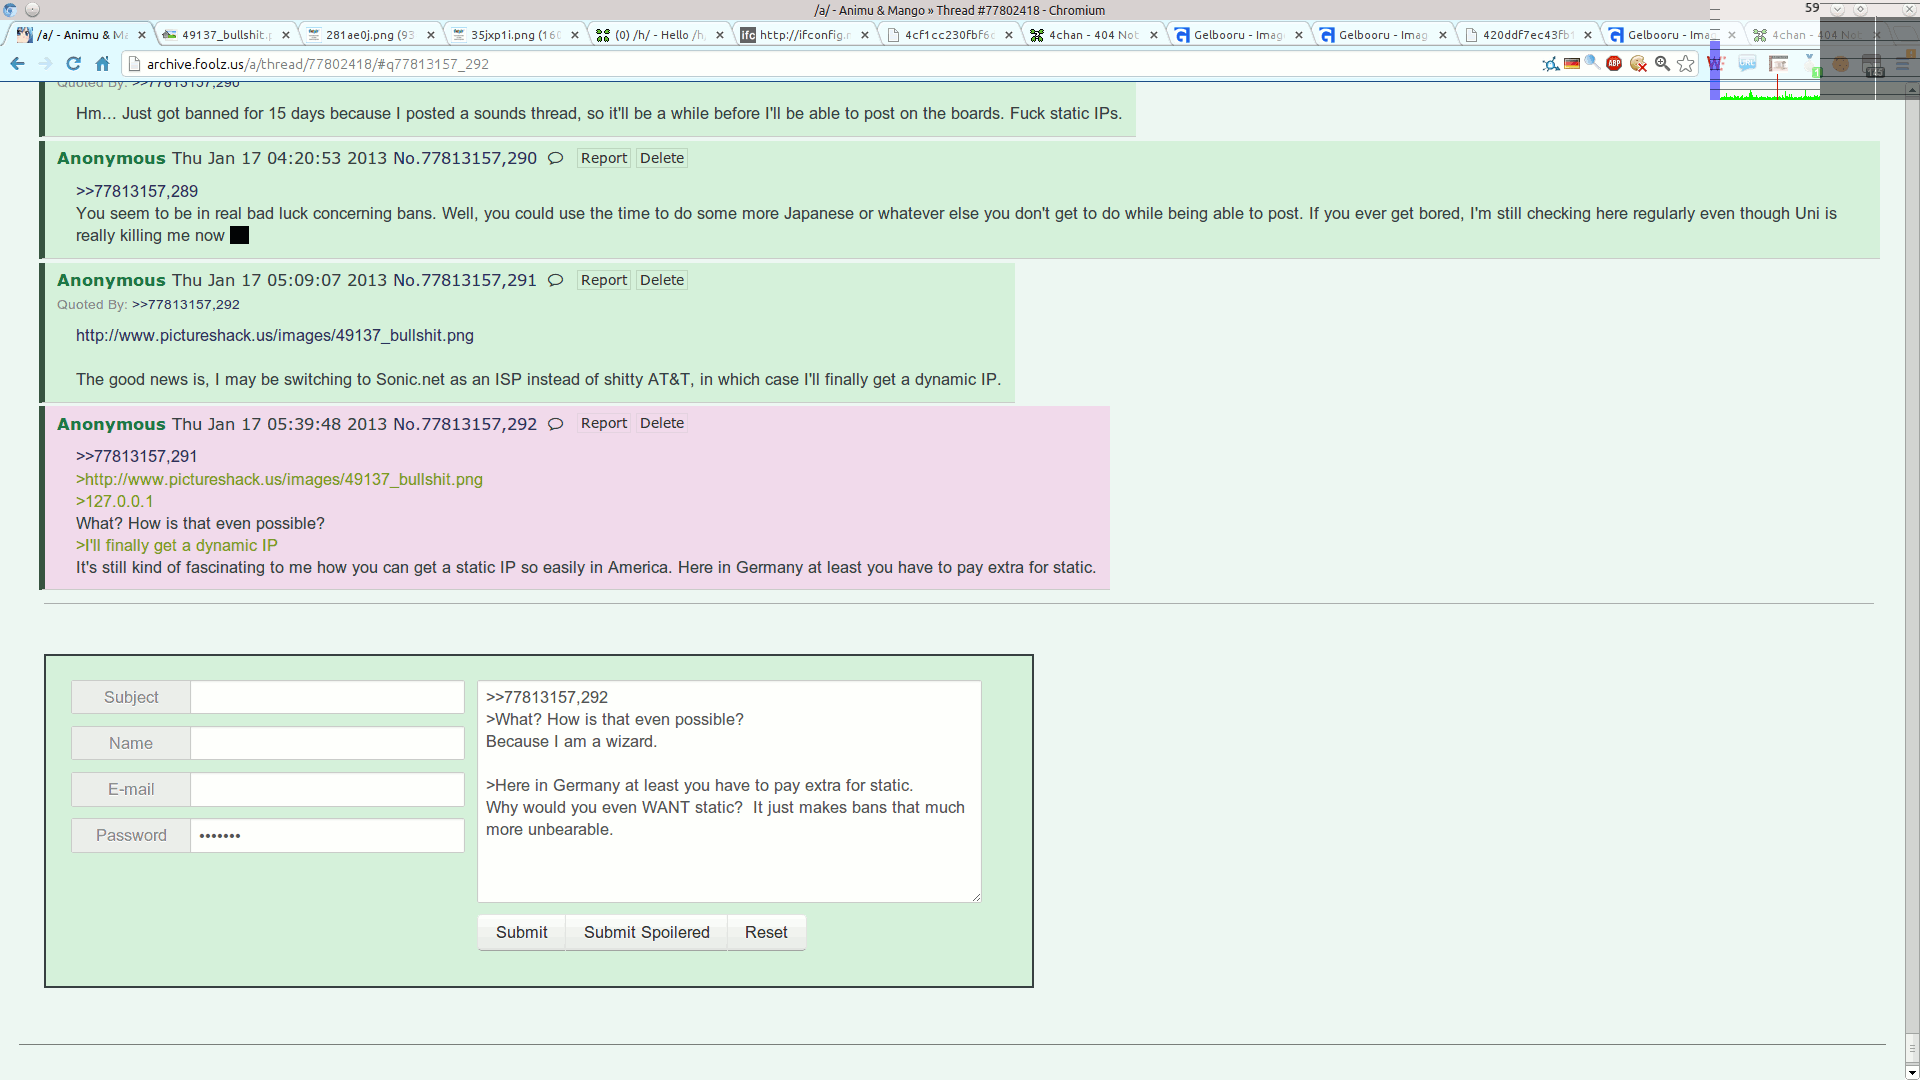1920x1080 pixels.
Task: Click the Adblock Plus ABP extension icon
Action: pyautogui.click(x=1614, y=64)
